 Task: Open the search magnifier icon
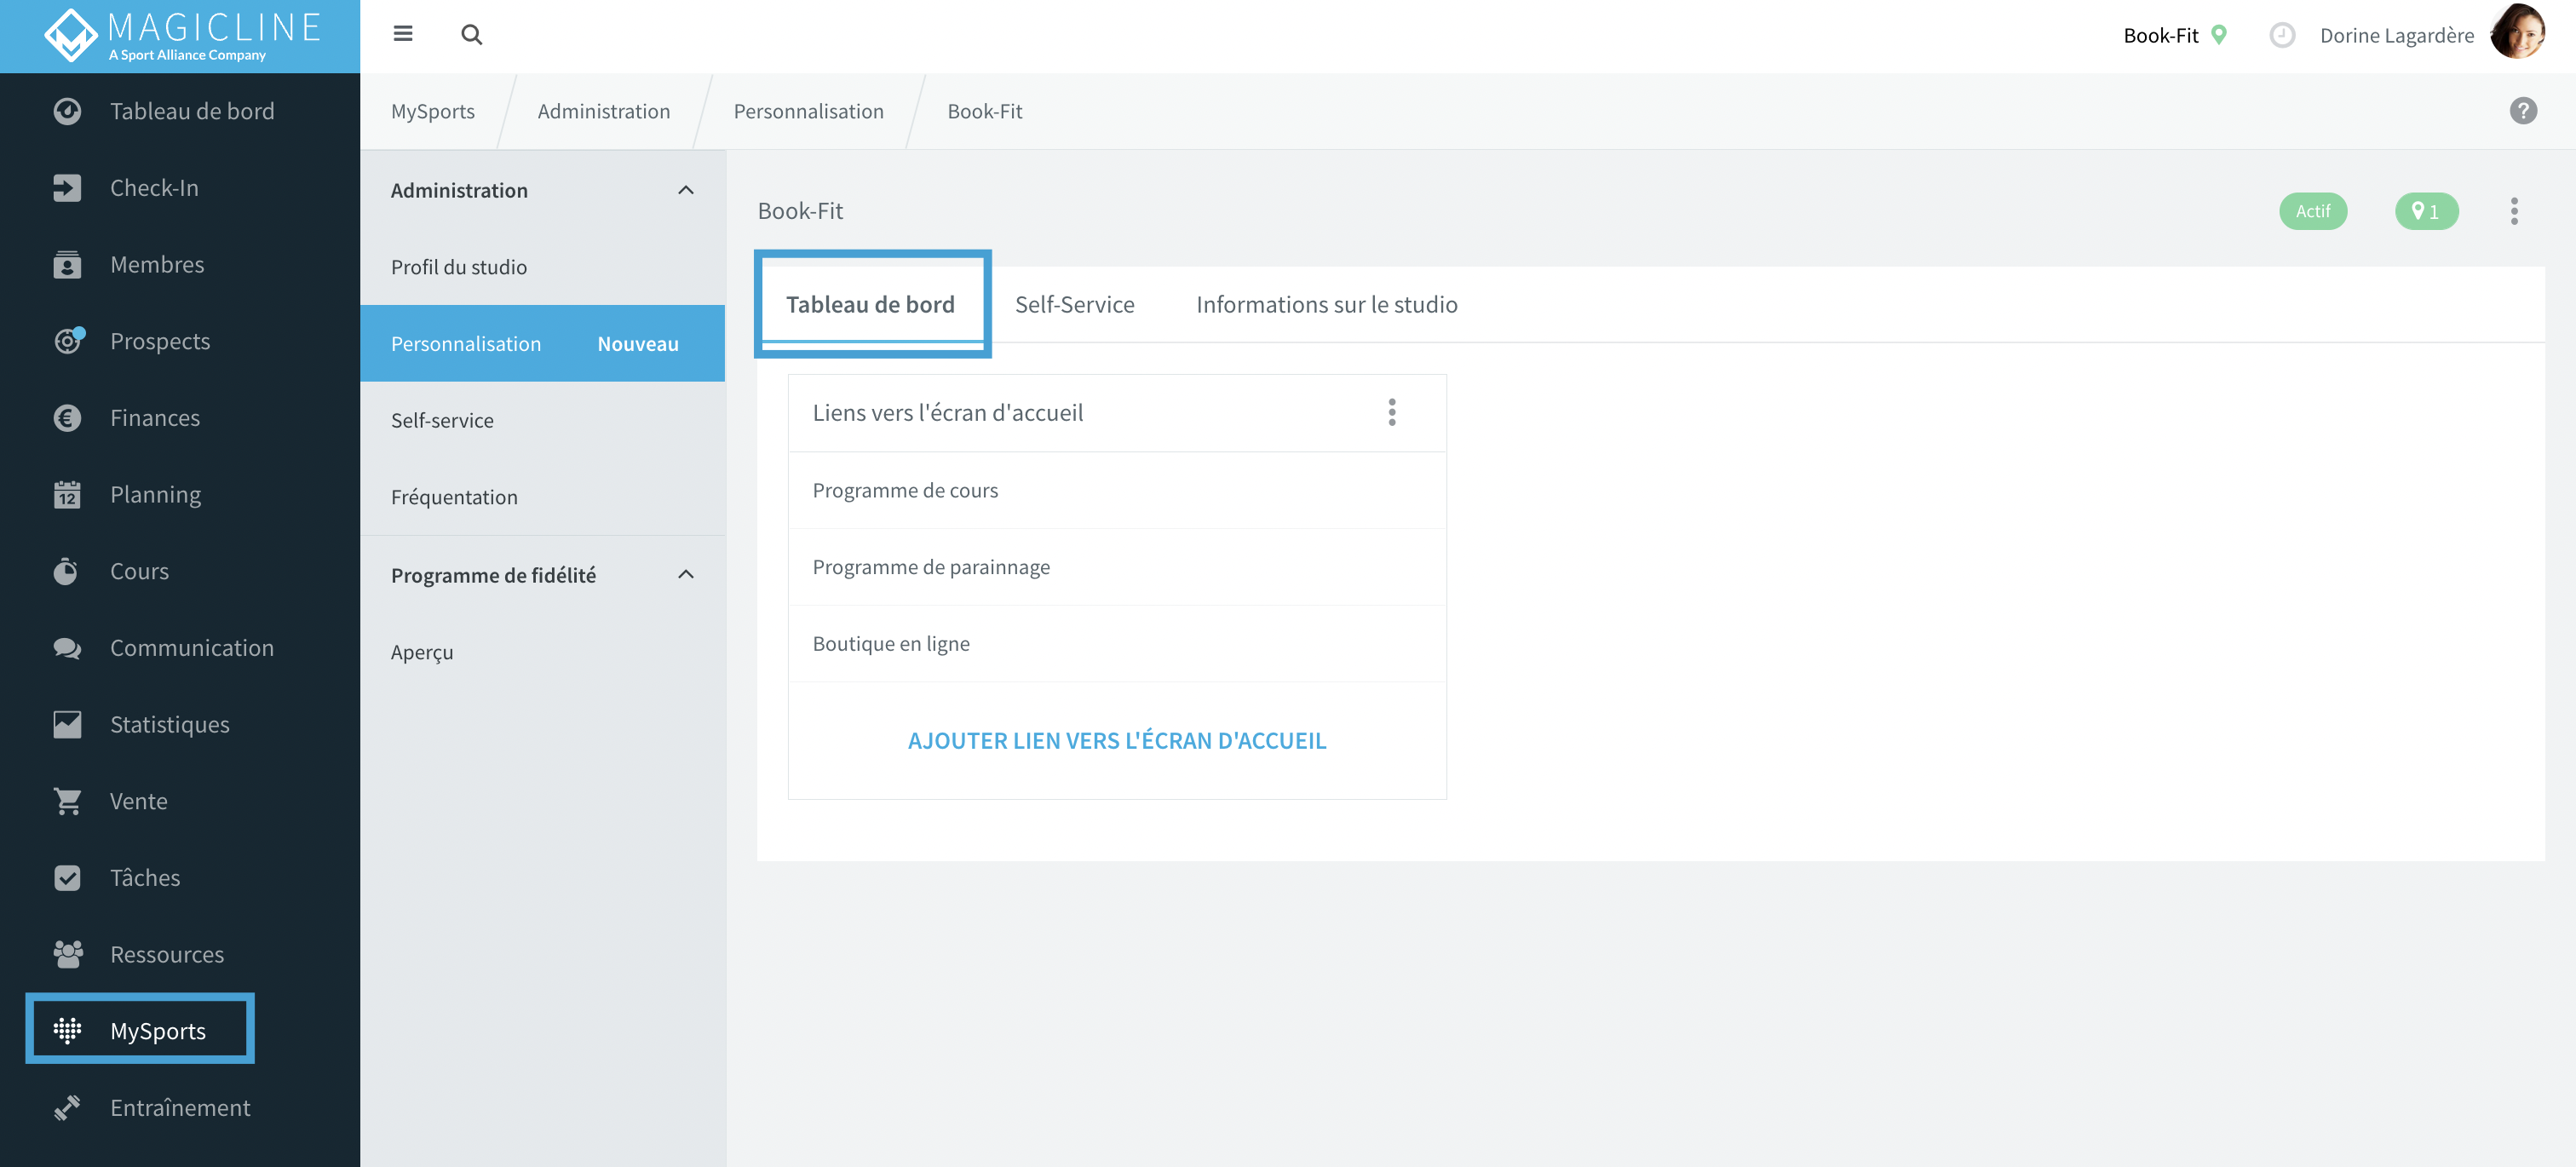coord(471,35)
